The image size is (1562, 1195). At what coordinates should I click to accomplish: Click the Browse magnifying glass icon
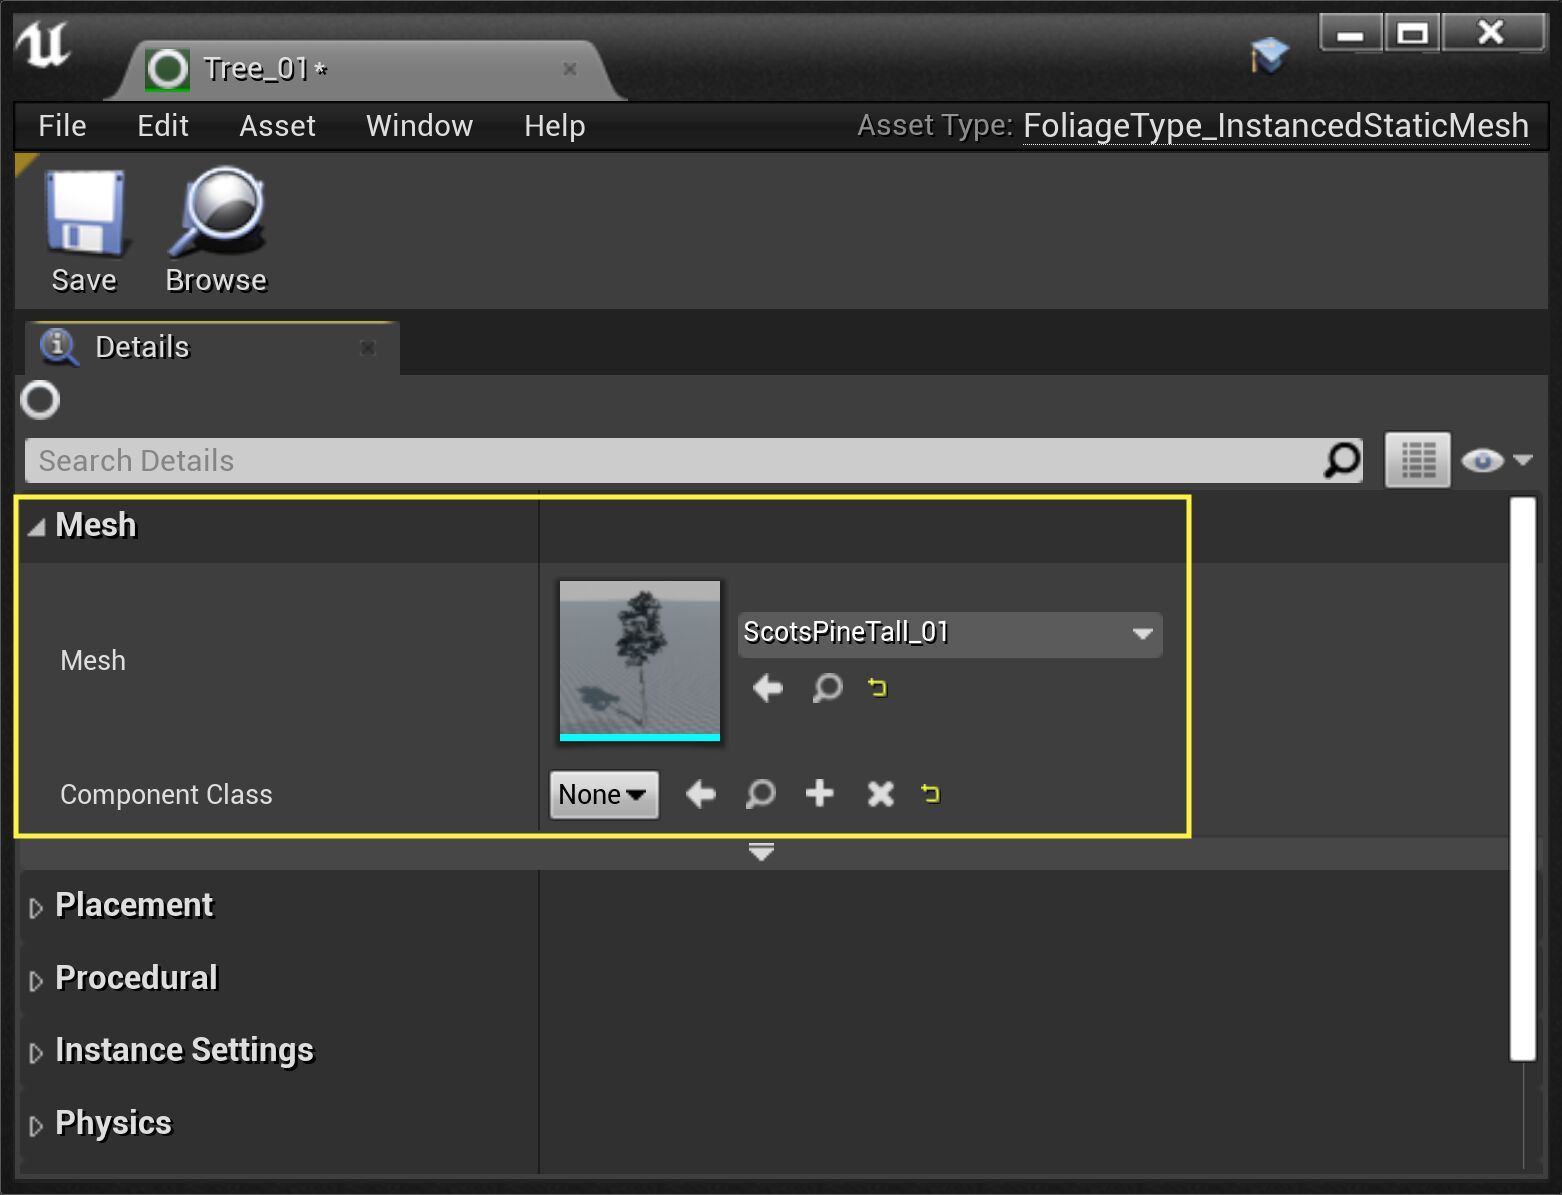pos(216,214)
